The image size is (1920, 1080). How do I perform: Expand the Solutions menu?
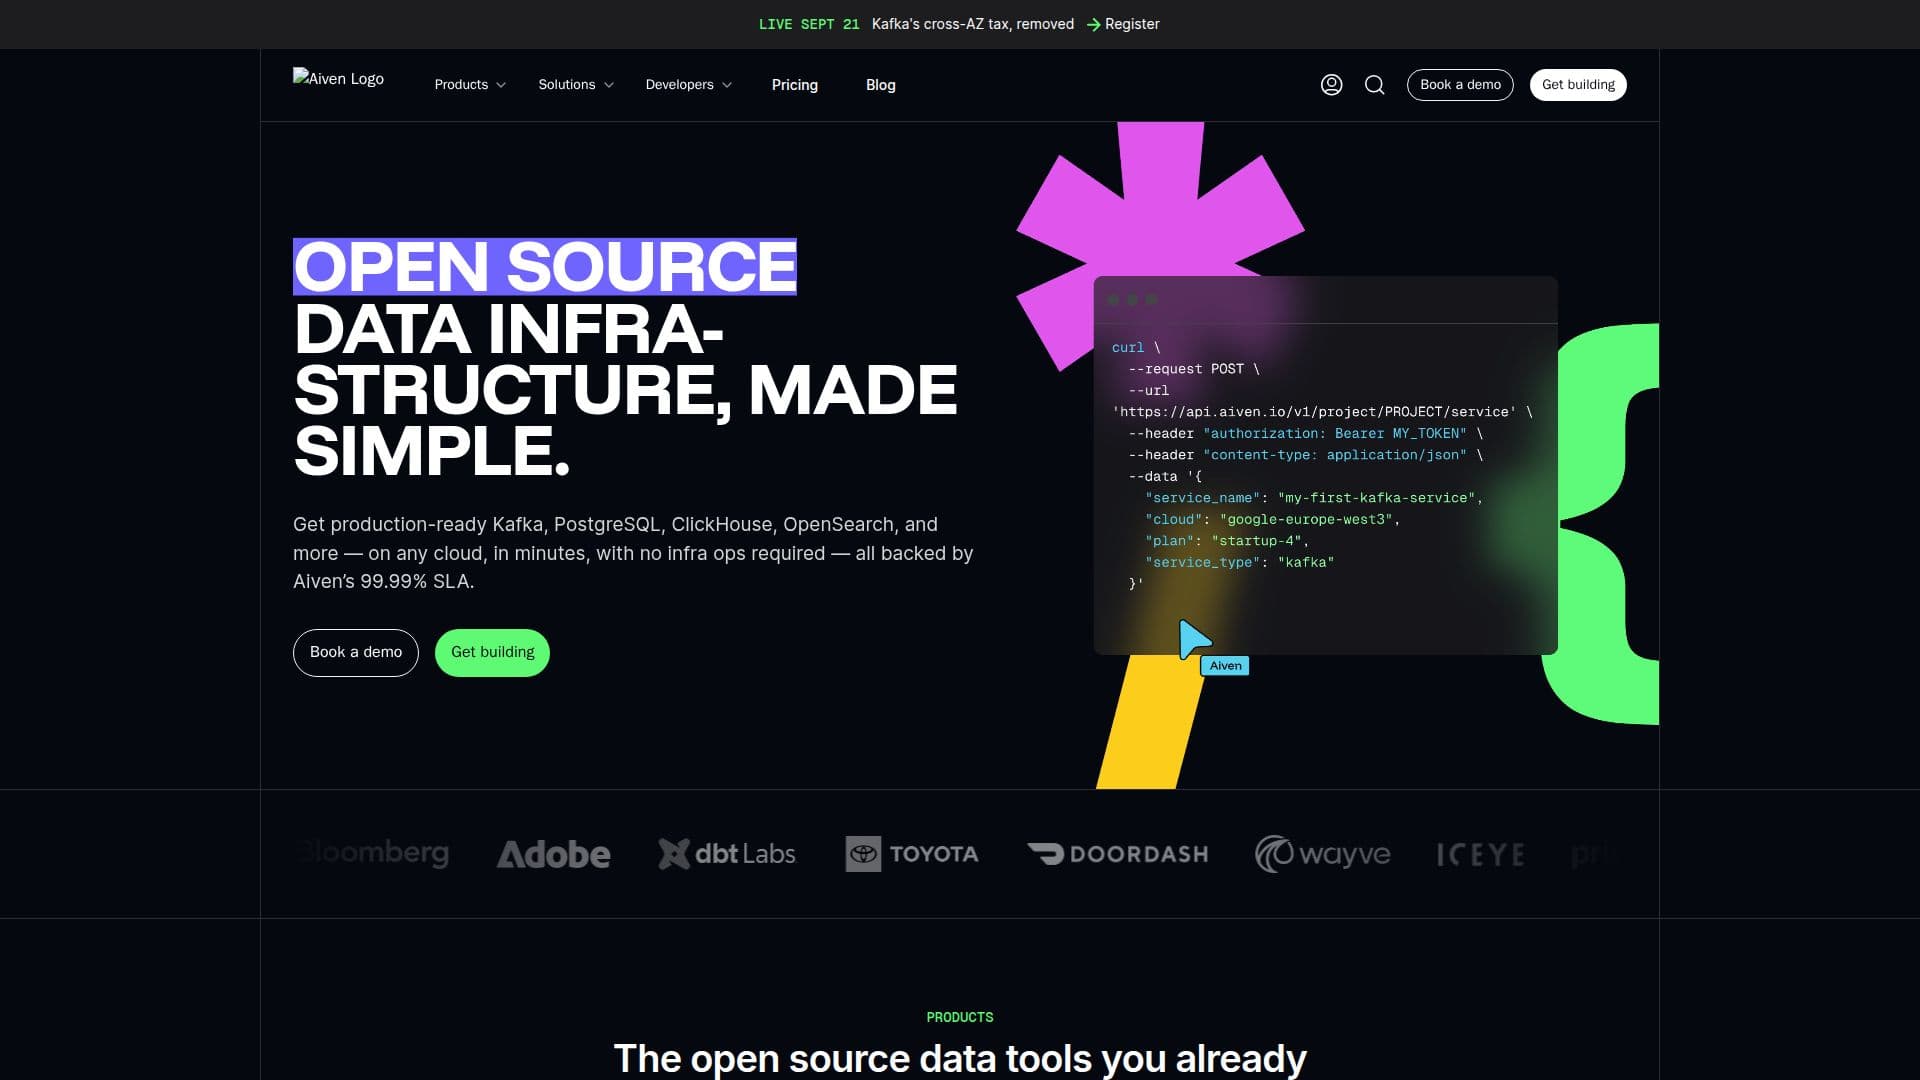point(576,85)
